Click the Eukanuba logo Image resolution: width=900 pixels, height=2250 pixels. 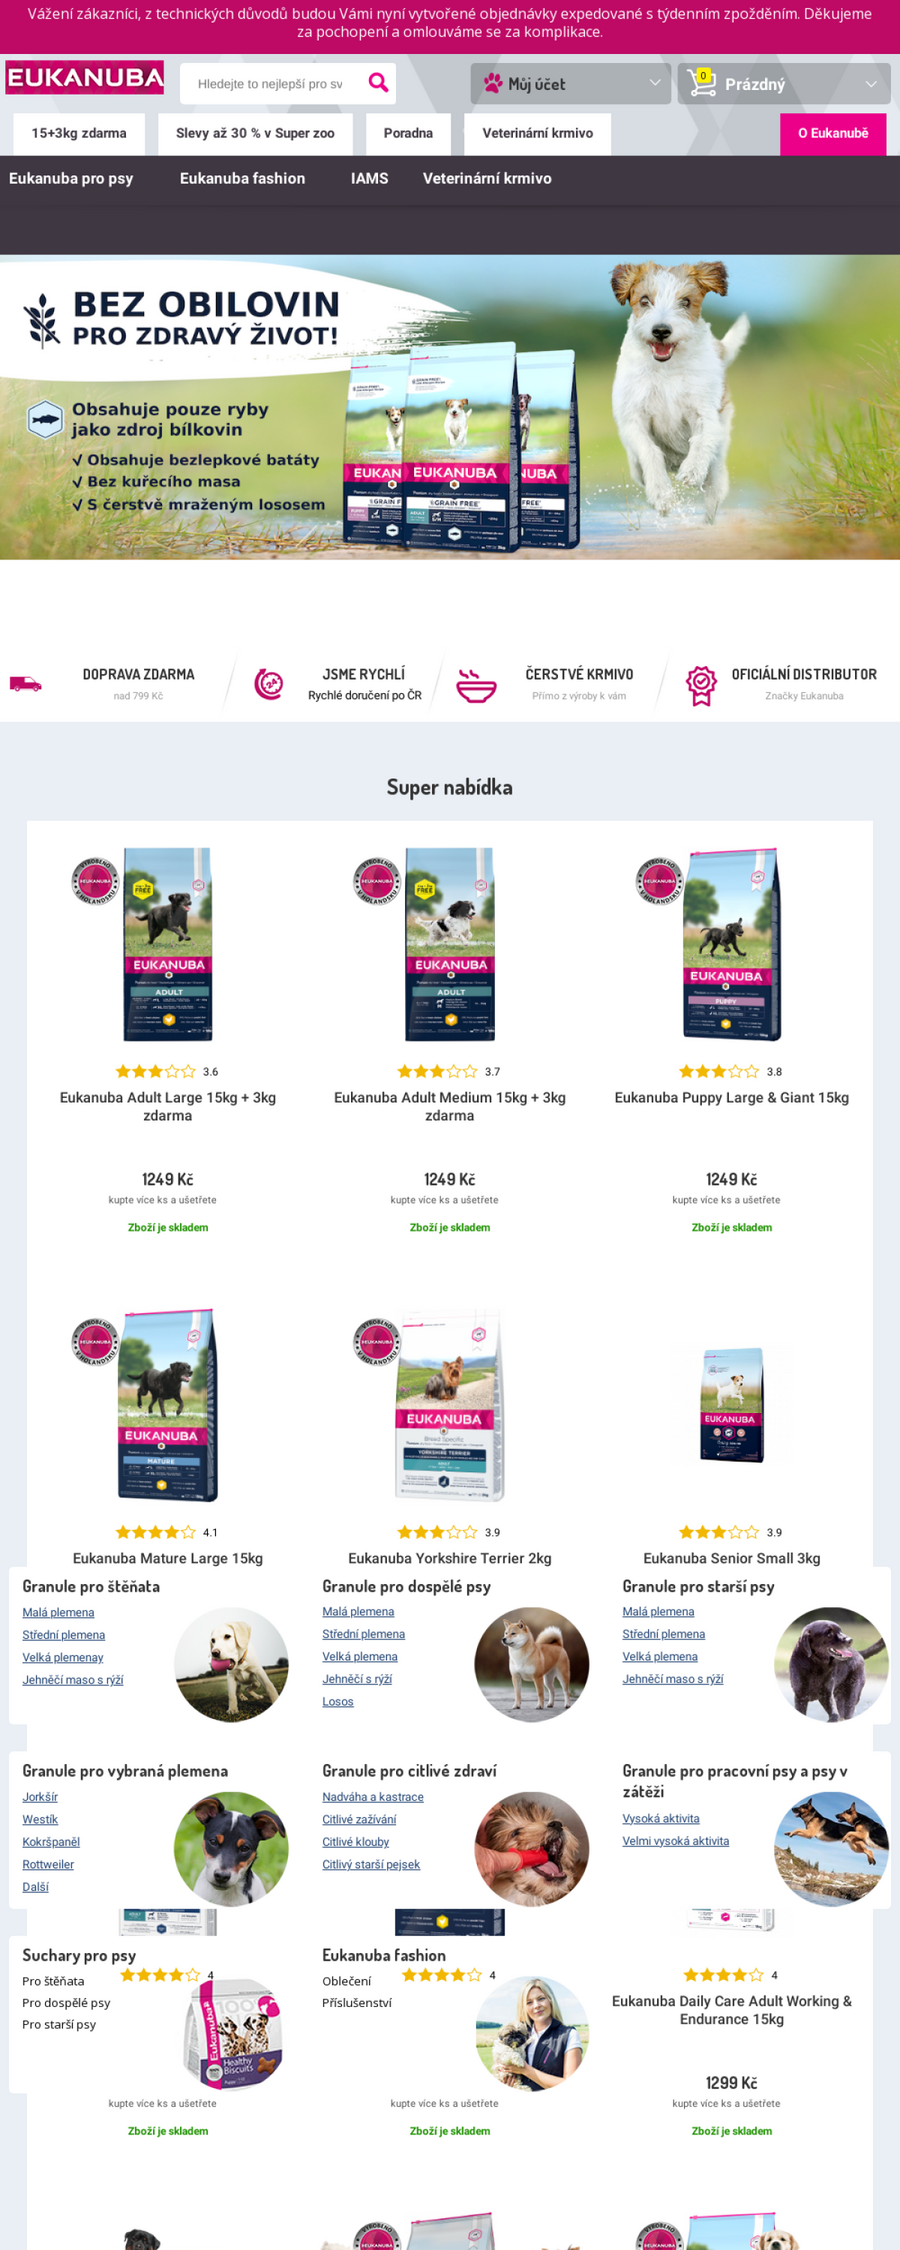[85, 78]
